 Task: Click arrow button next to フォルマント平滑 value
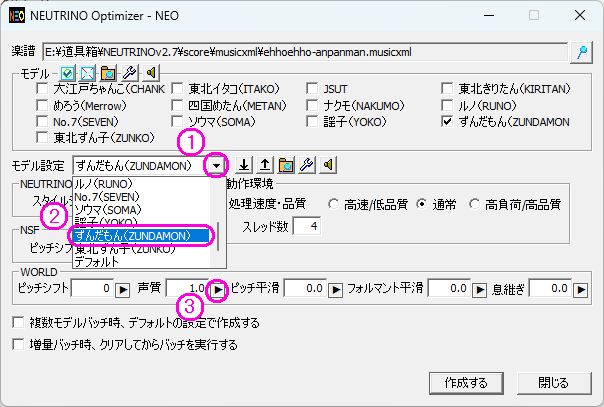tap(480, 289)
